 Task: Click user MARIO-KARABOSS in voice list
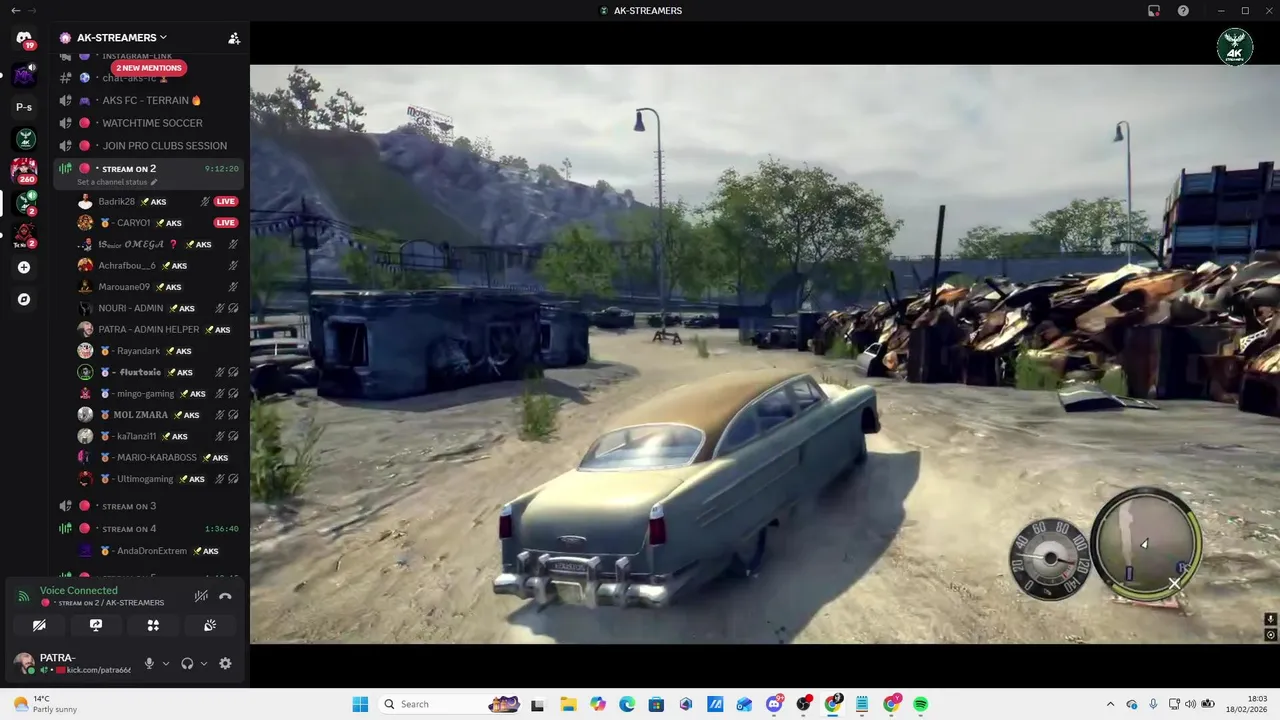tap(160, 457)
